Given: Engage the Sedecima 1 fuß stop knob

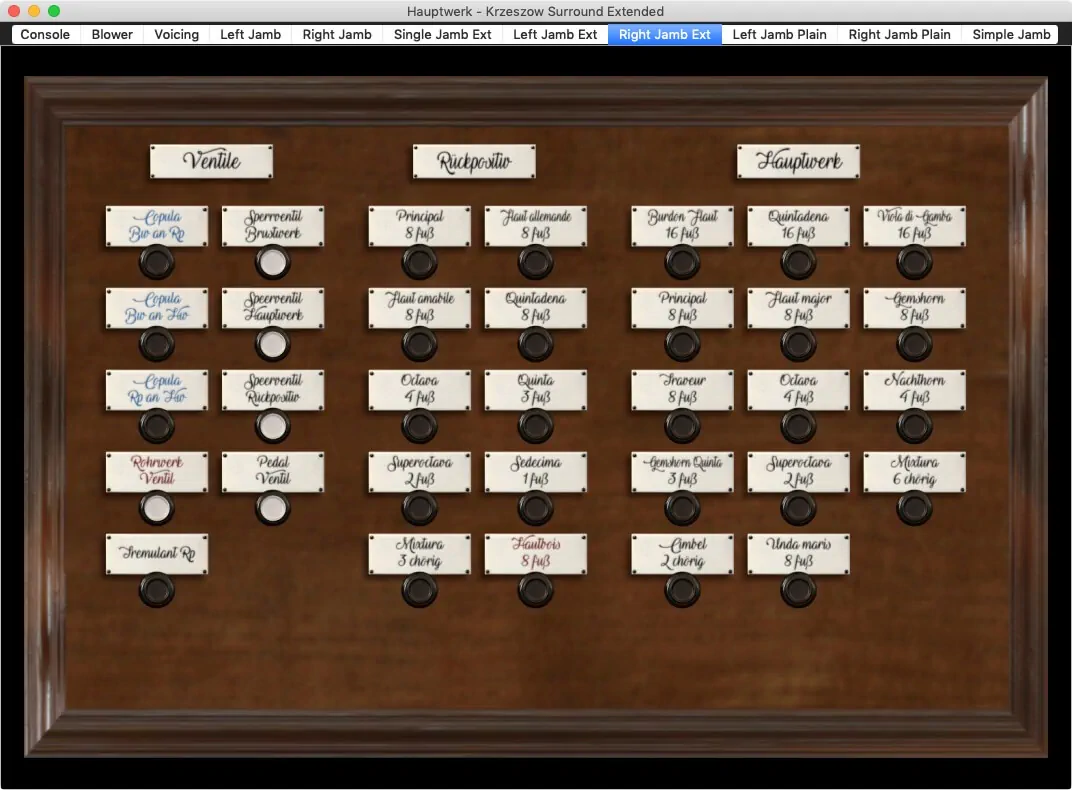Looking at the screenshot, I should (x=535, y=508).
